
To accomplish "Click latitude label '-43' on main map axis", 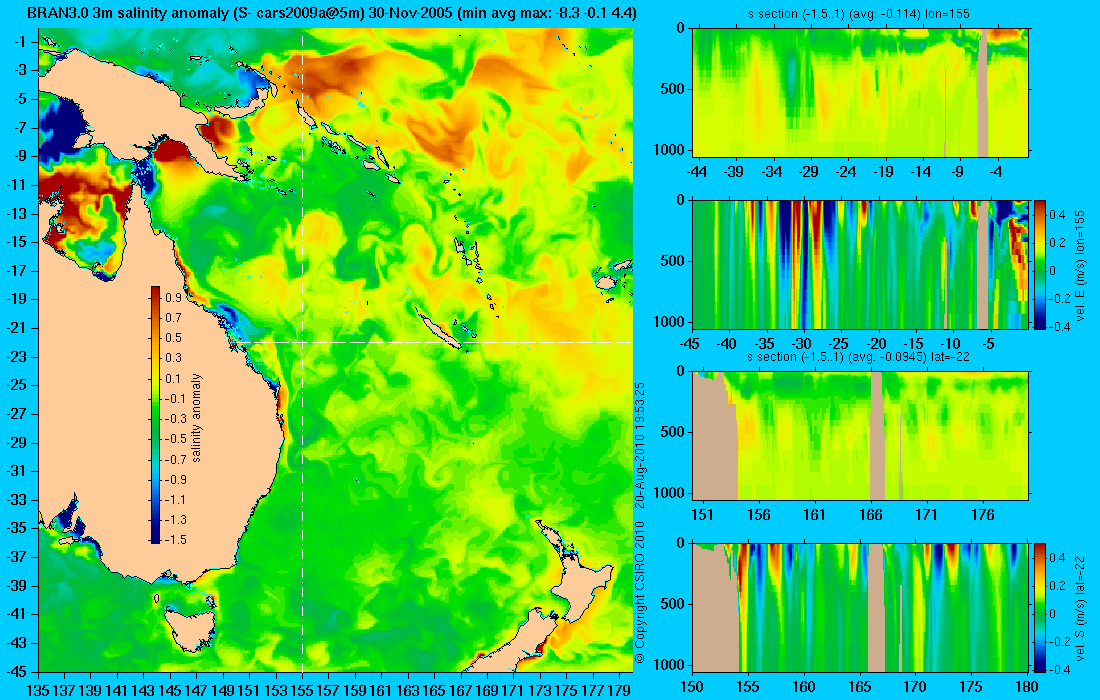I will pos(16,642).
